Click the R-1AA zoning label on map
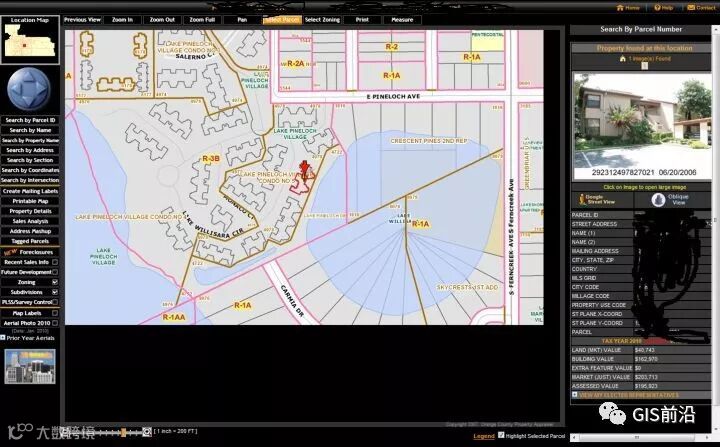720x447 pixels. [x=174, y=317]
